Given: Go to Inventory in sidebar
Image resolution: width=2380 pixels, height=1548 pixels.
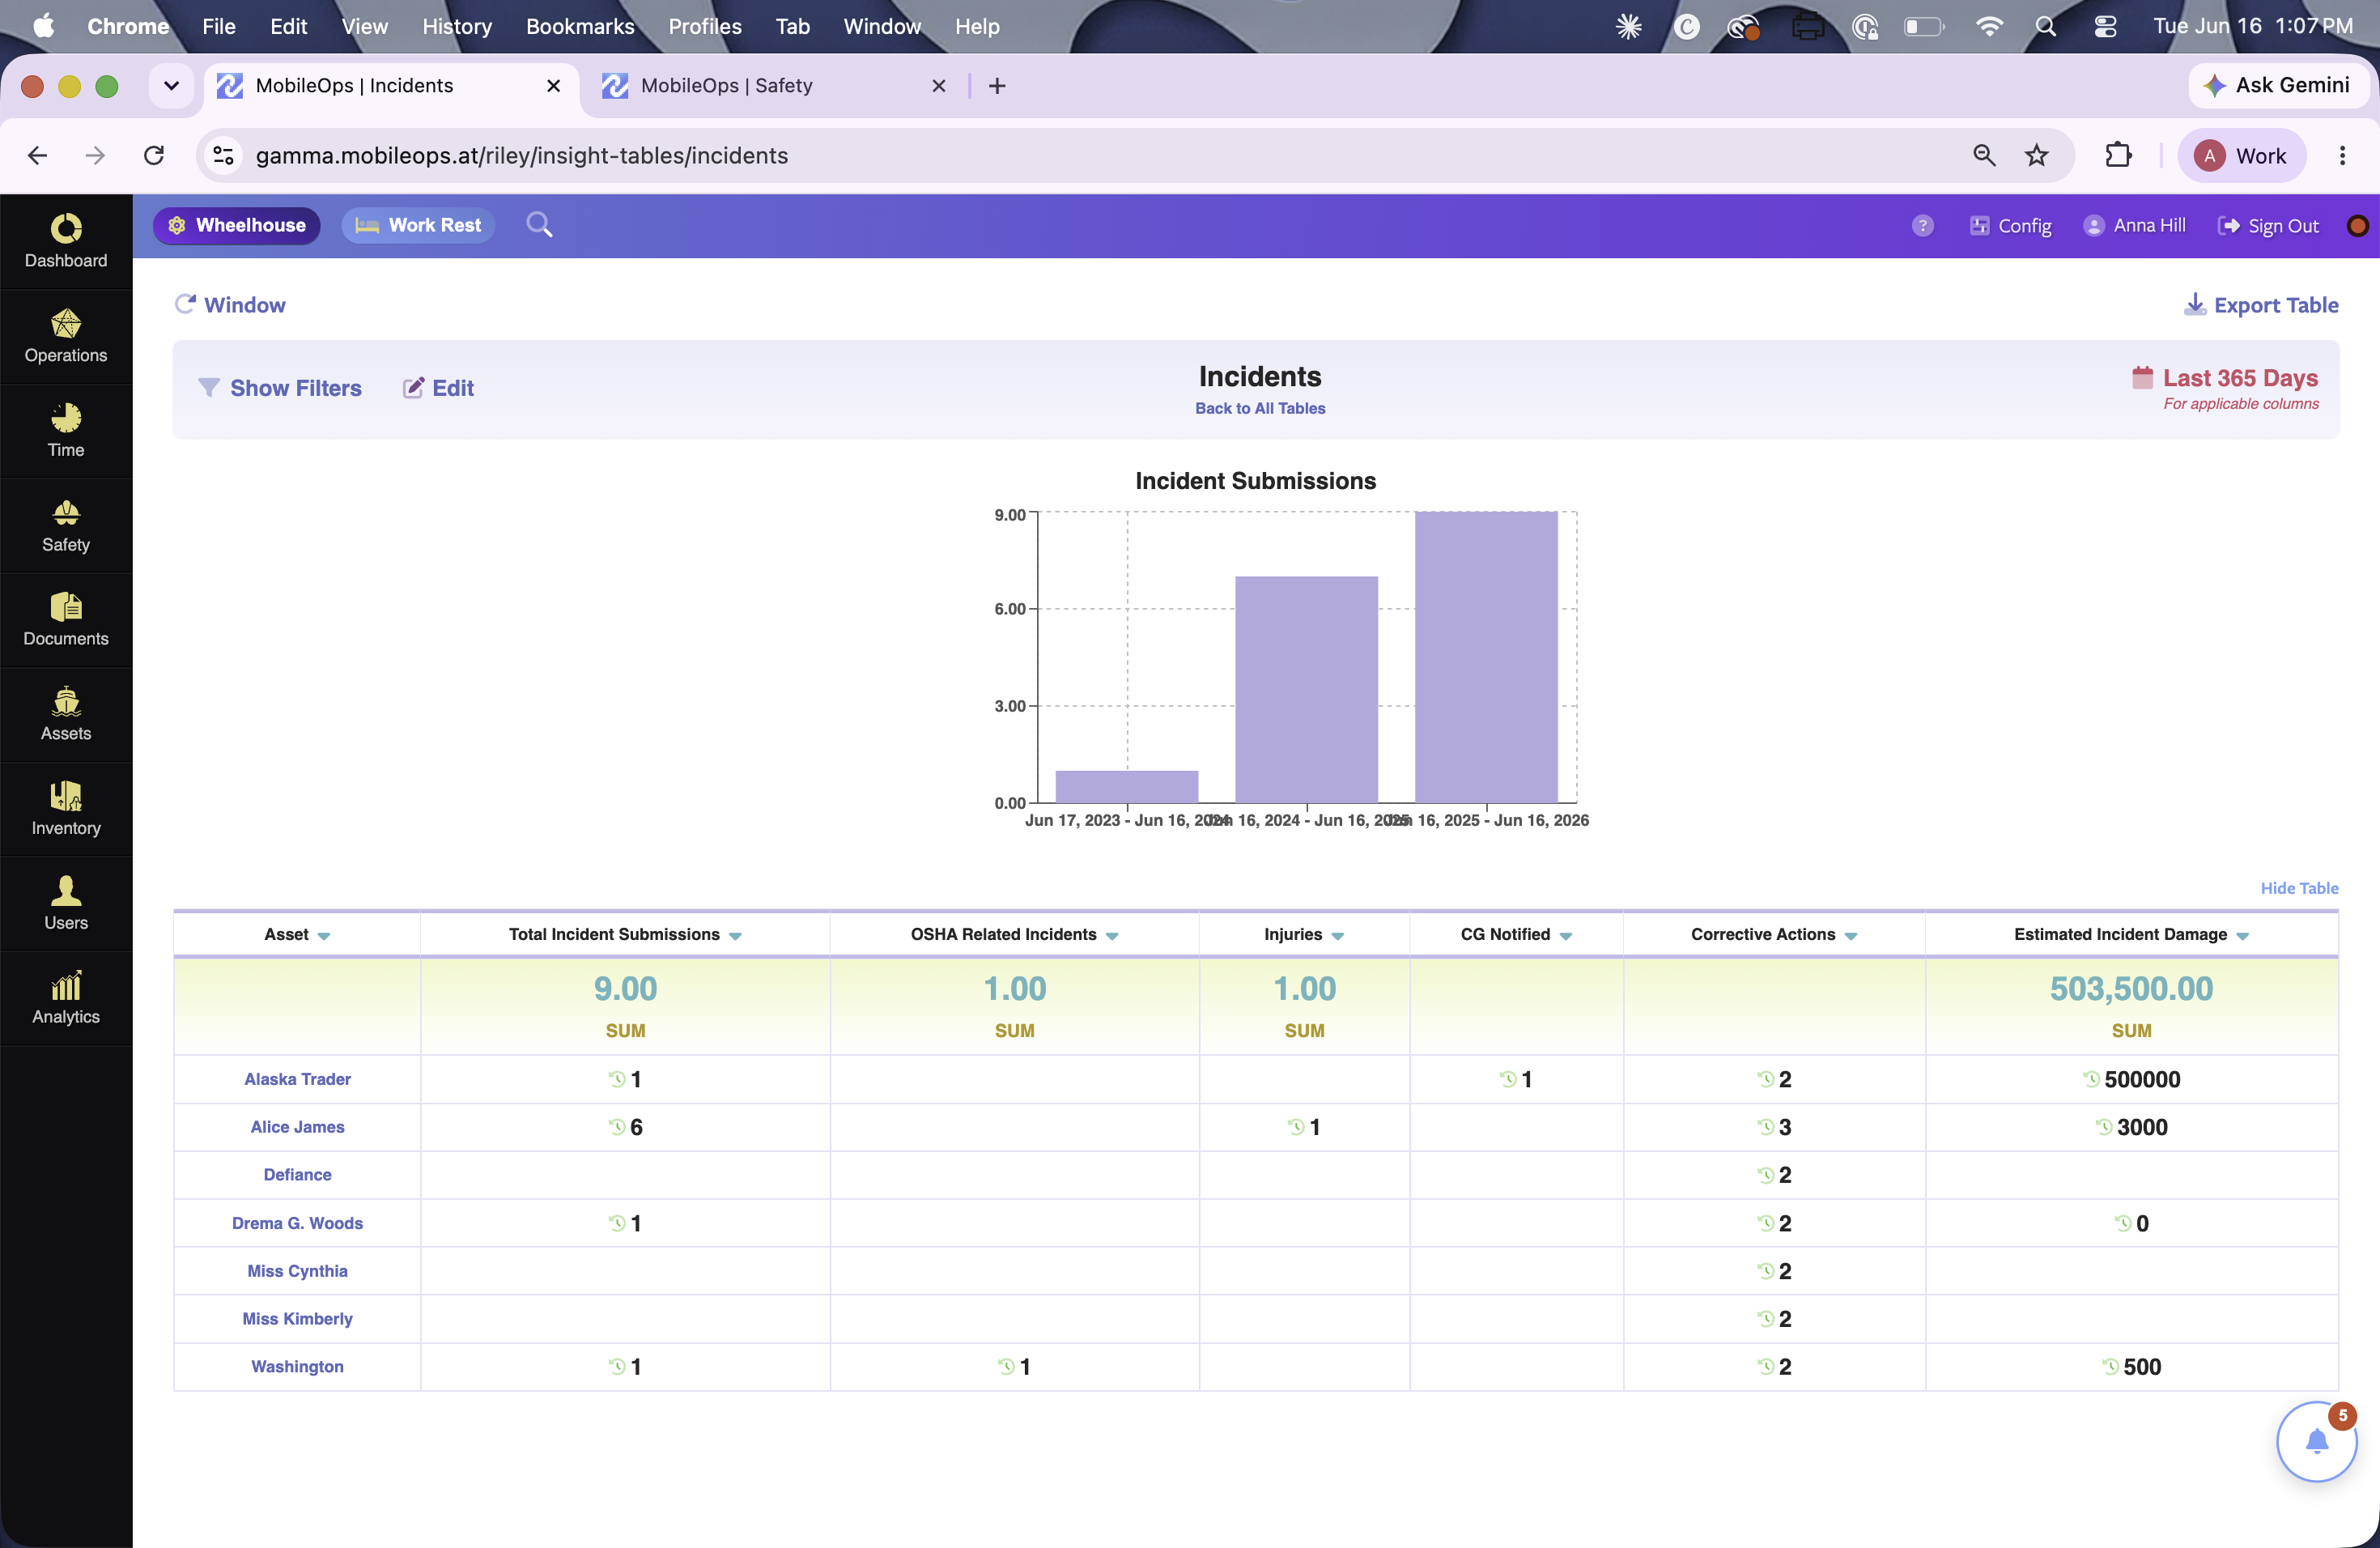Looking at the screenshot, I should pos(66,809).
